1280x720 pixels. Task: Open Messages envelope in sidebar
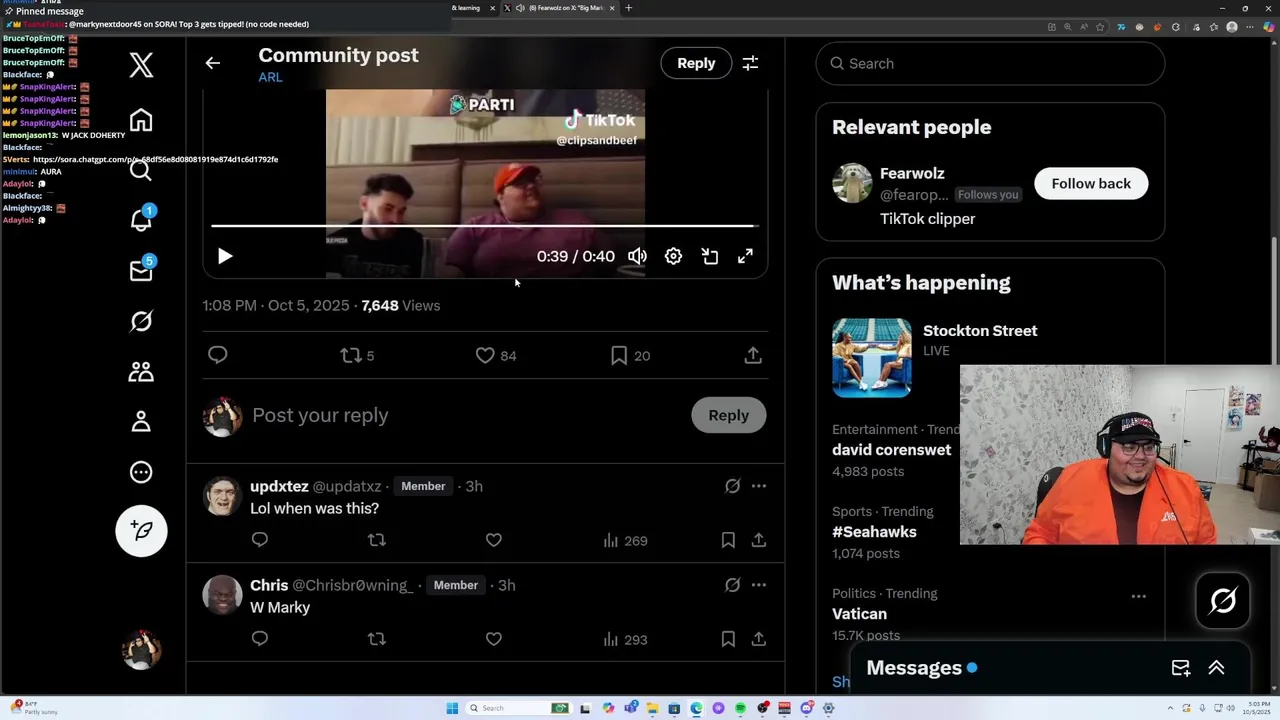(x=141, y=270)
